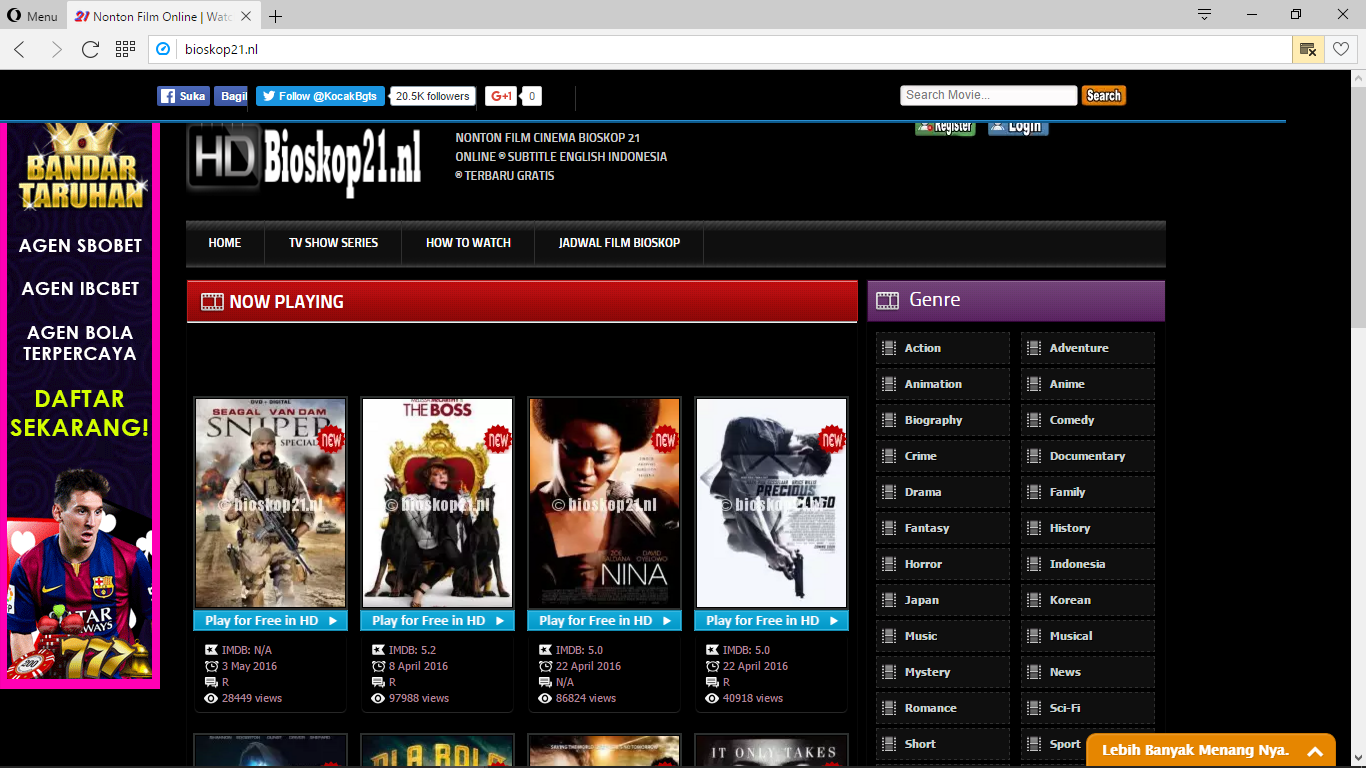Focus the Search Movie input field

989,95
